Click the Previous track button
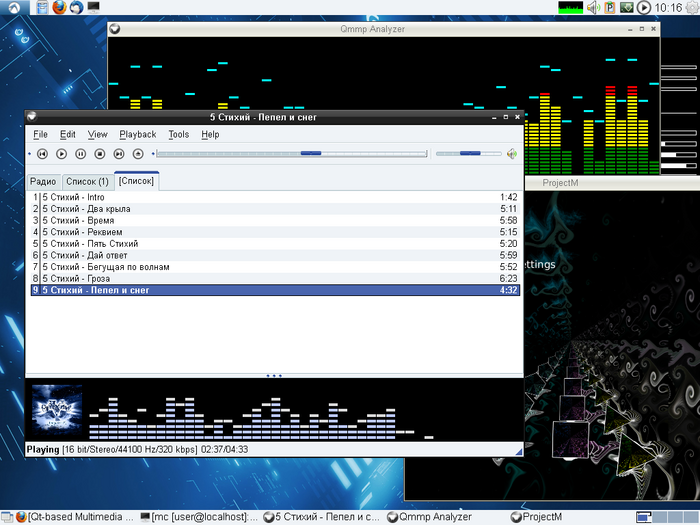The height and width of the screenshot is (525, 700). 42,154
